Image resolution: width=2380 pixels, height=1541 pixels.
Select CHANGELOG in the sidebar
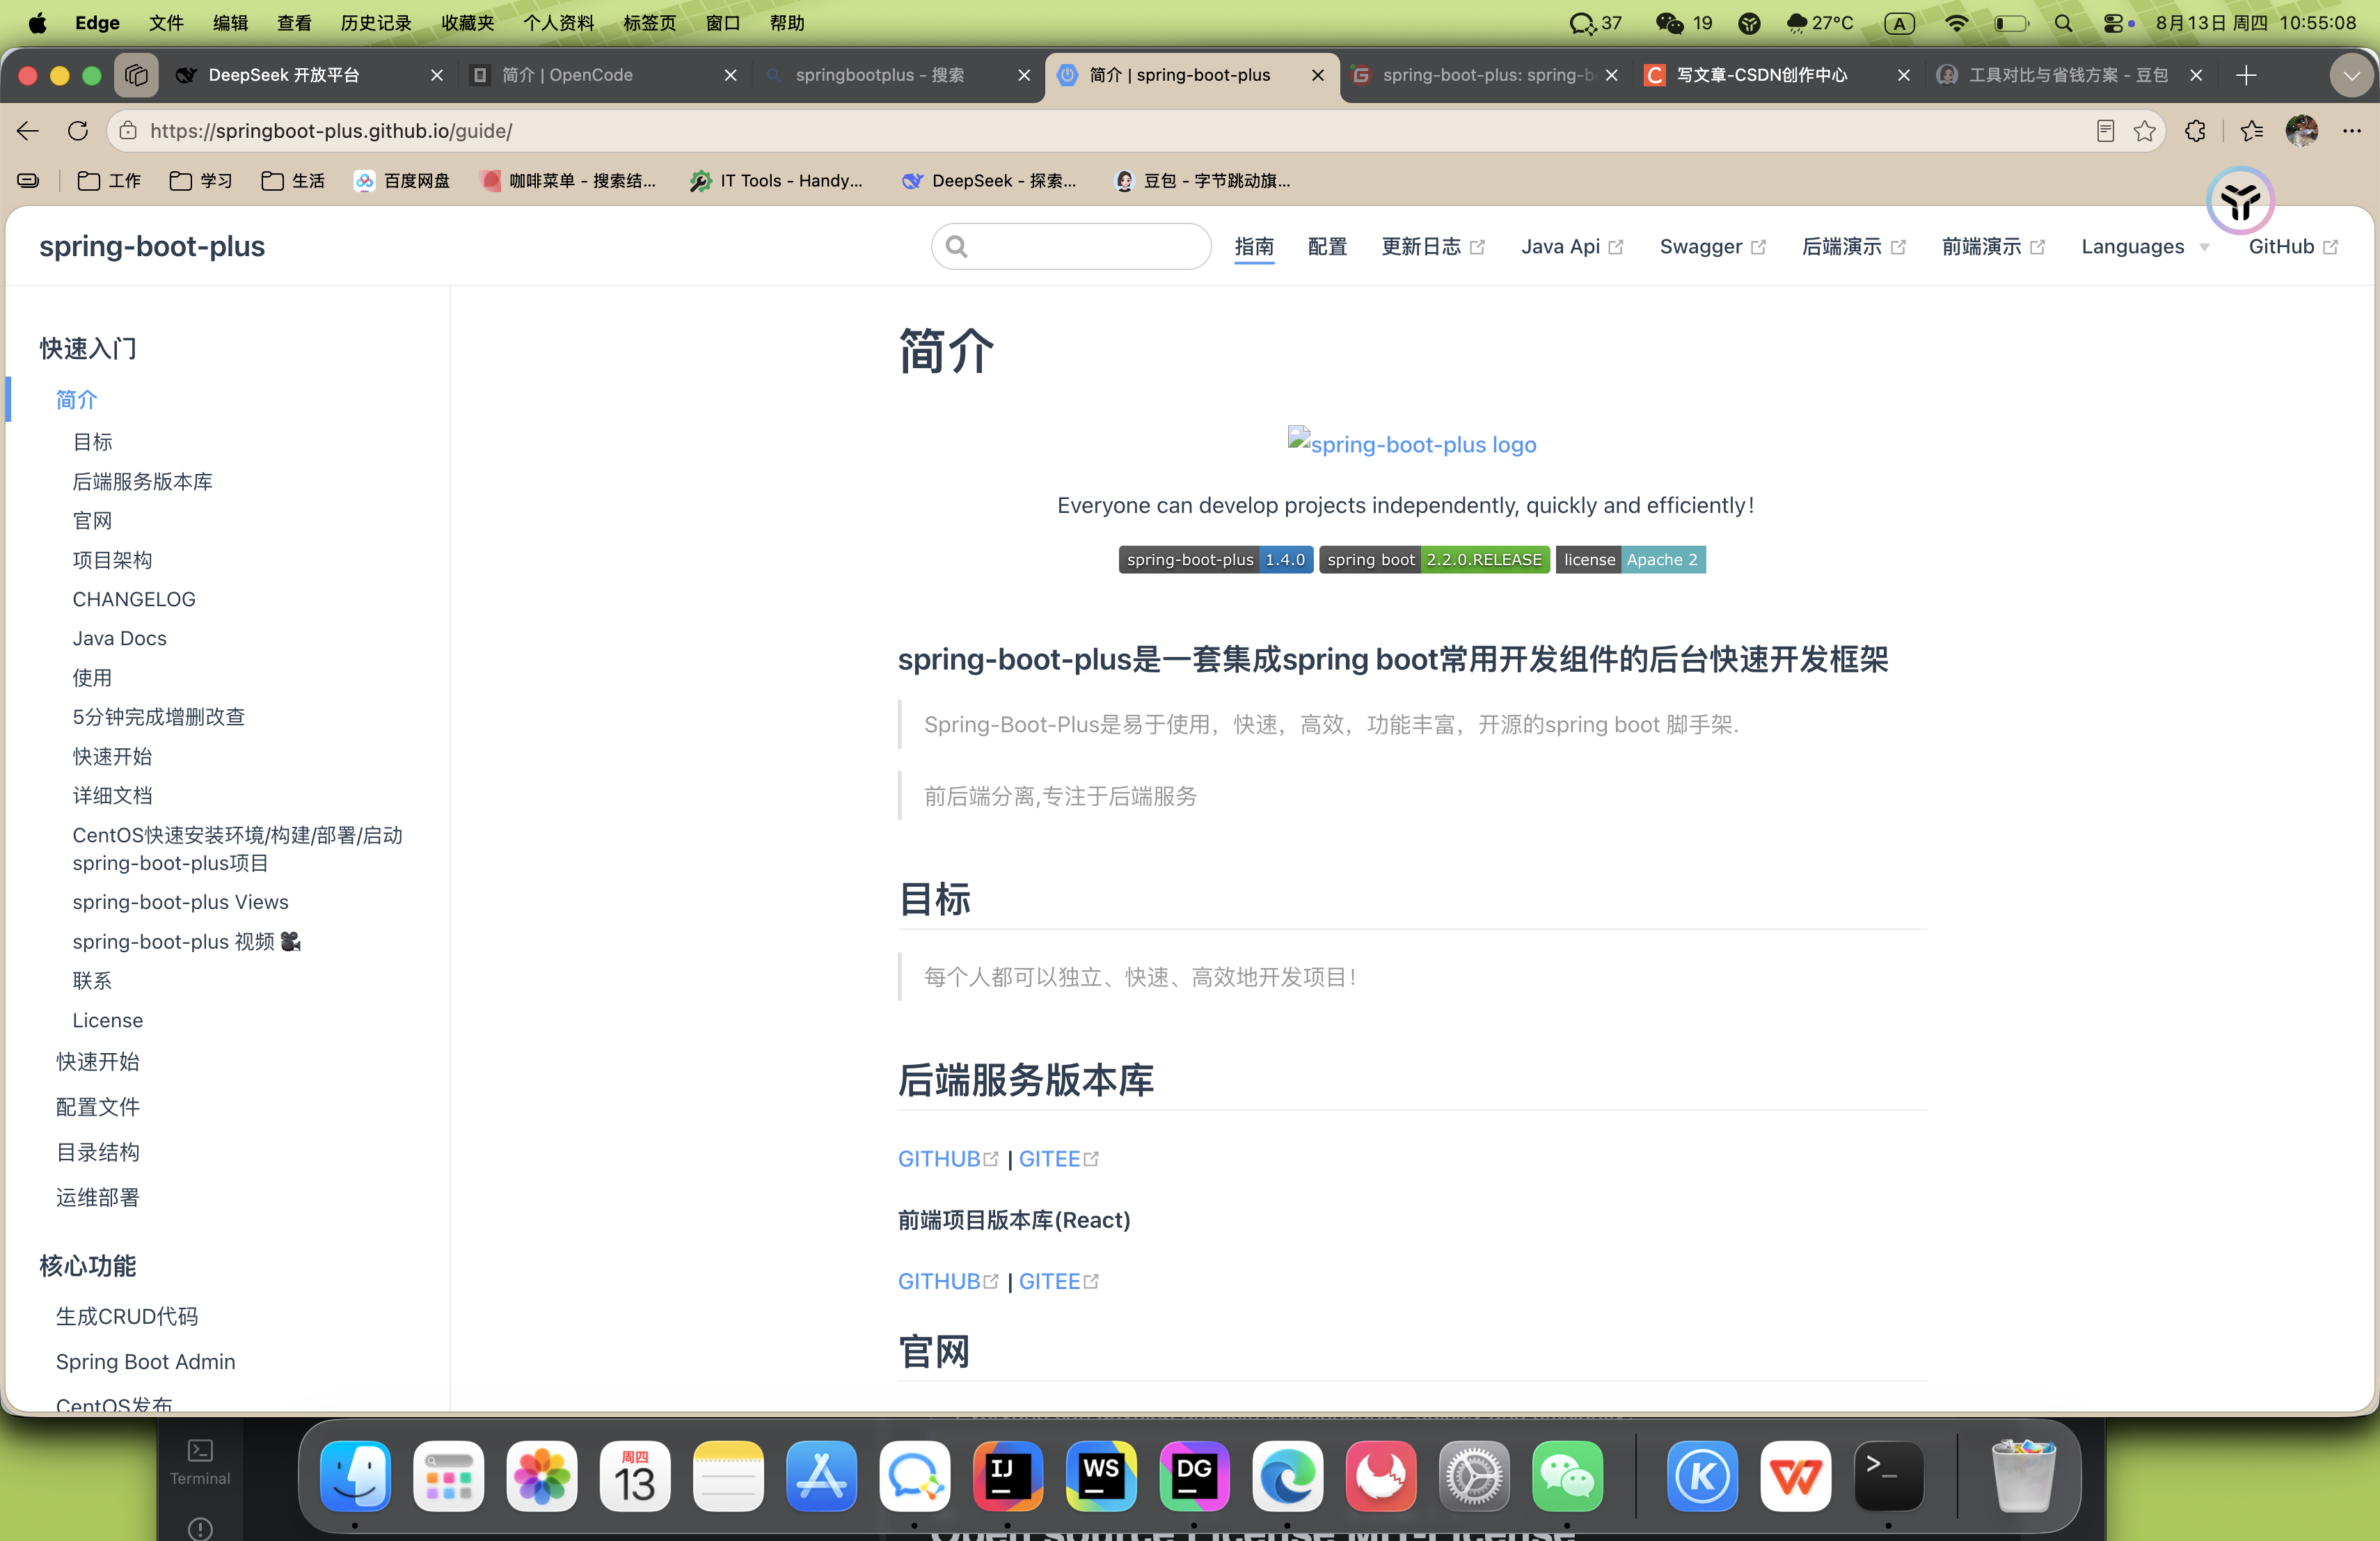134,599
